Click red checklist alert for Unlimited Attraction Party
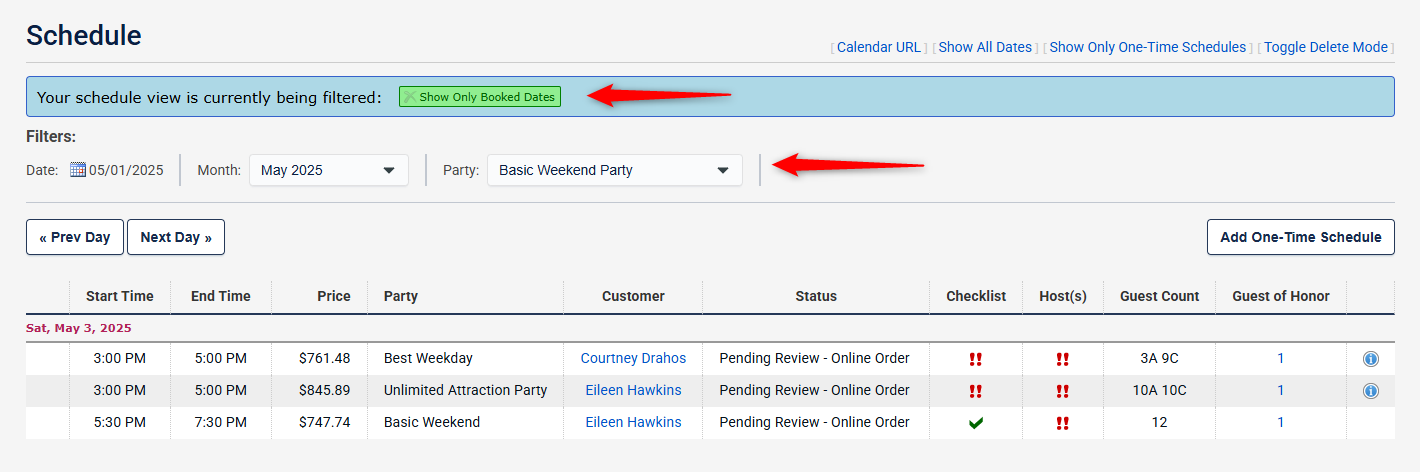The height and width of the screenshot is (472, 1420). (x=976, y=391)
